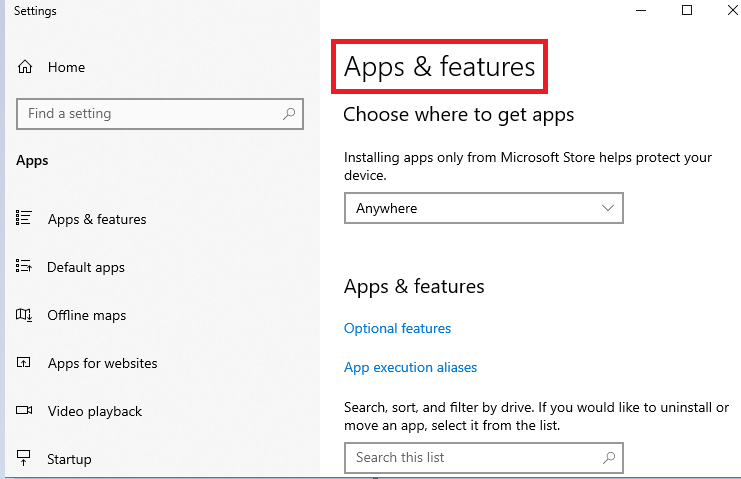Open the Offline maps map icon
This screenshot has height=479, width=741.
point(24,315)
